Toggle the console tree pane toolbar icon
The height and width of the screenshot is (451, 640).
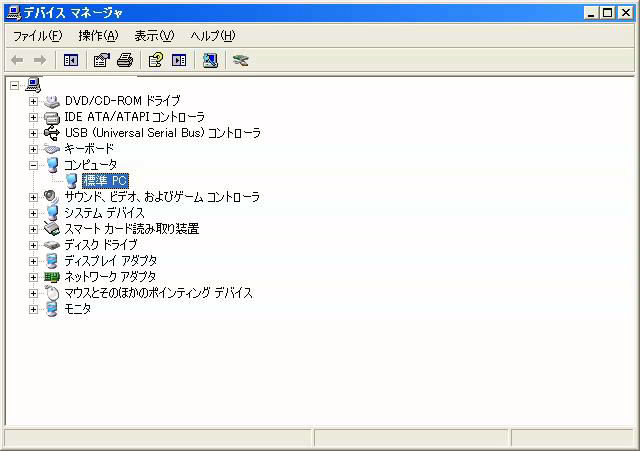71,60
